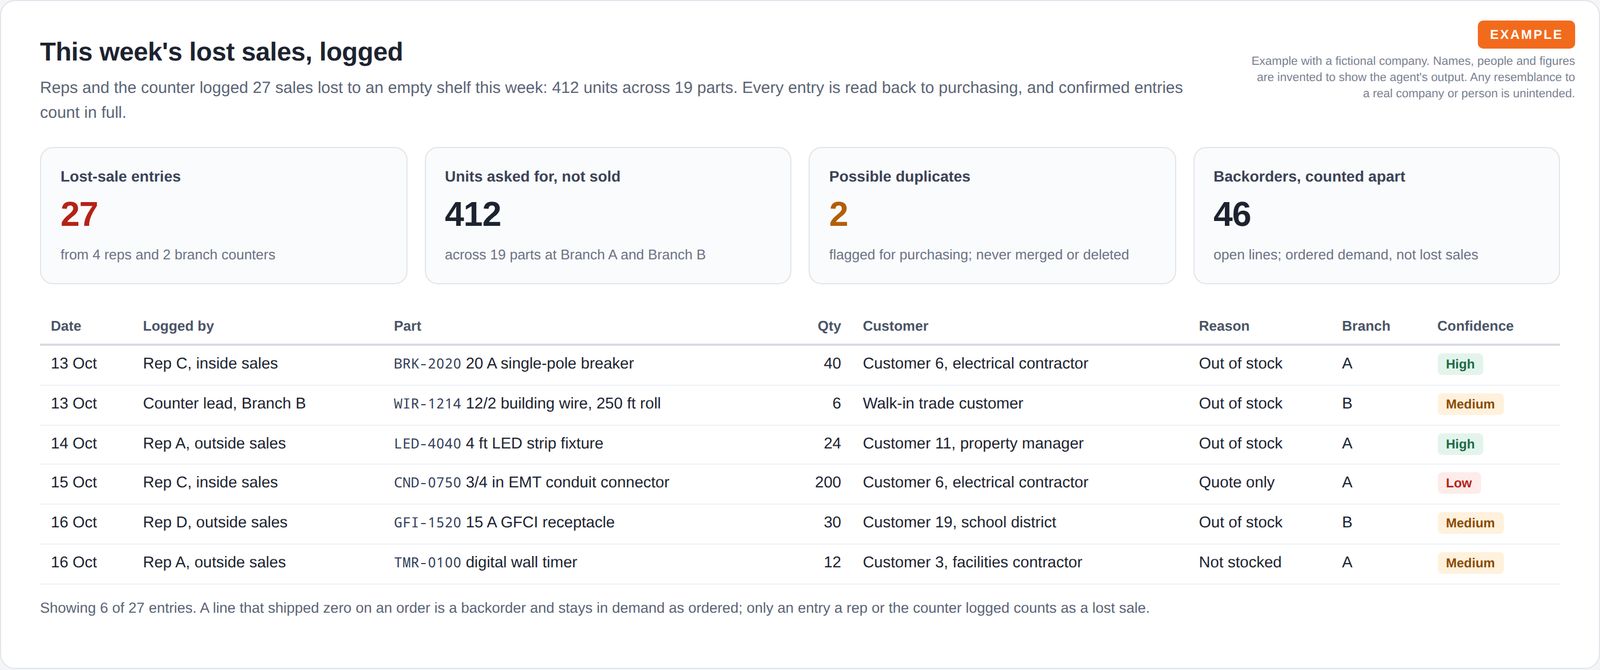
Task: Click the "Quote only" reason cell
Action: (1237, 482)
